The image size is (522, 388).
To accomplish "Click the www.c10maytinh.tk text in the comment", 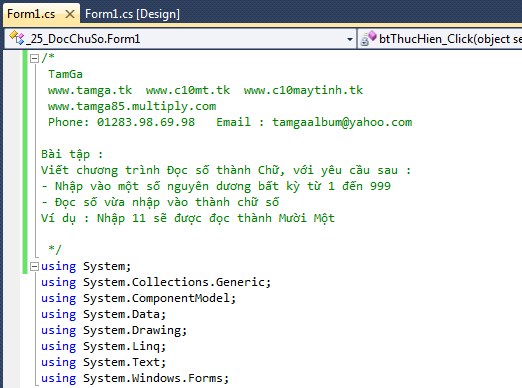I will [x=303, y=90].
